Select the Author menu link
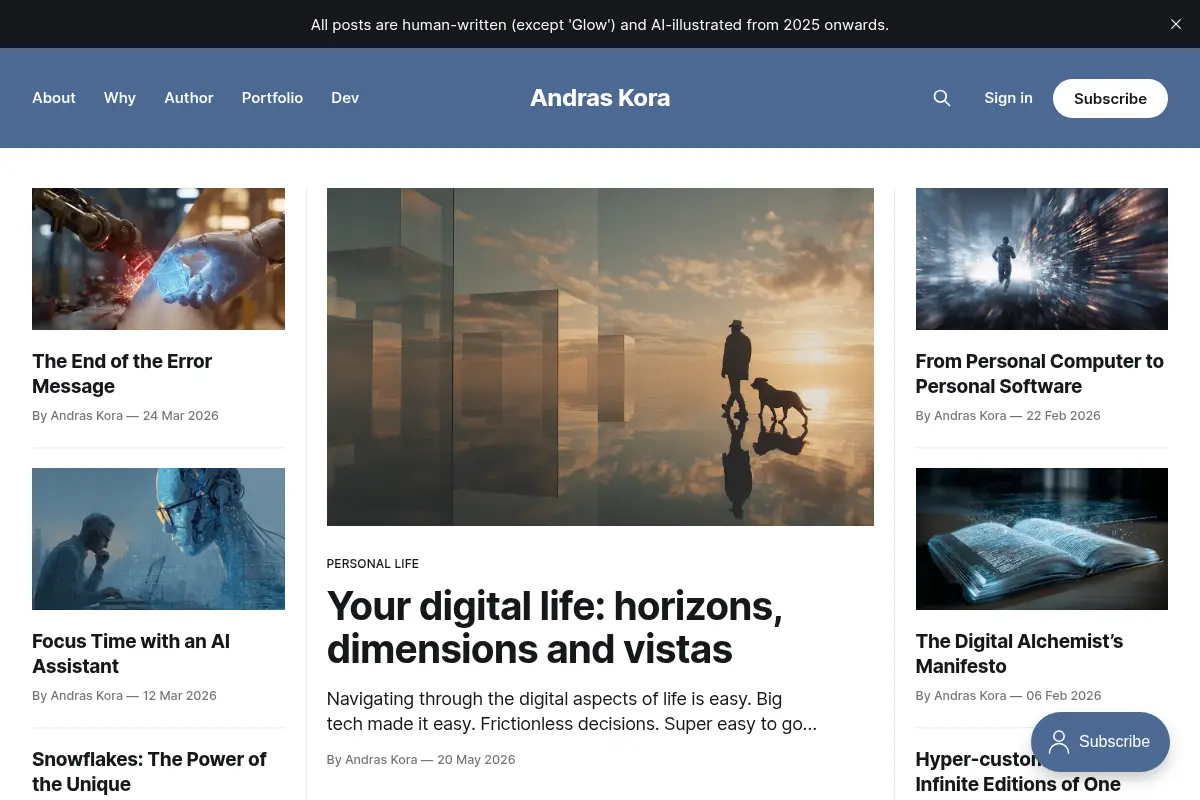Viewport: 1200px width, 800px height. click(189, 98)
